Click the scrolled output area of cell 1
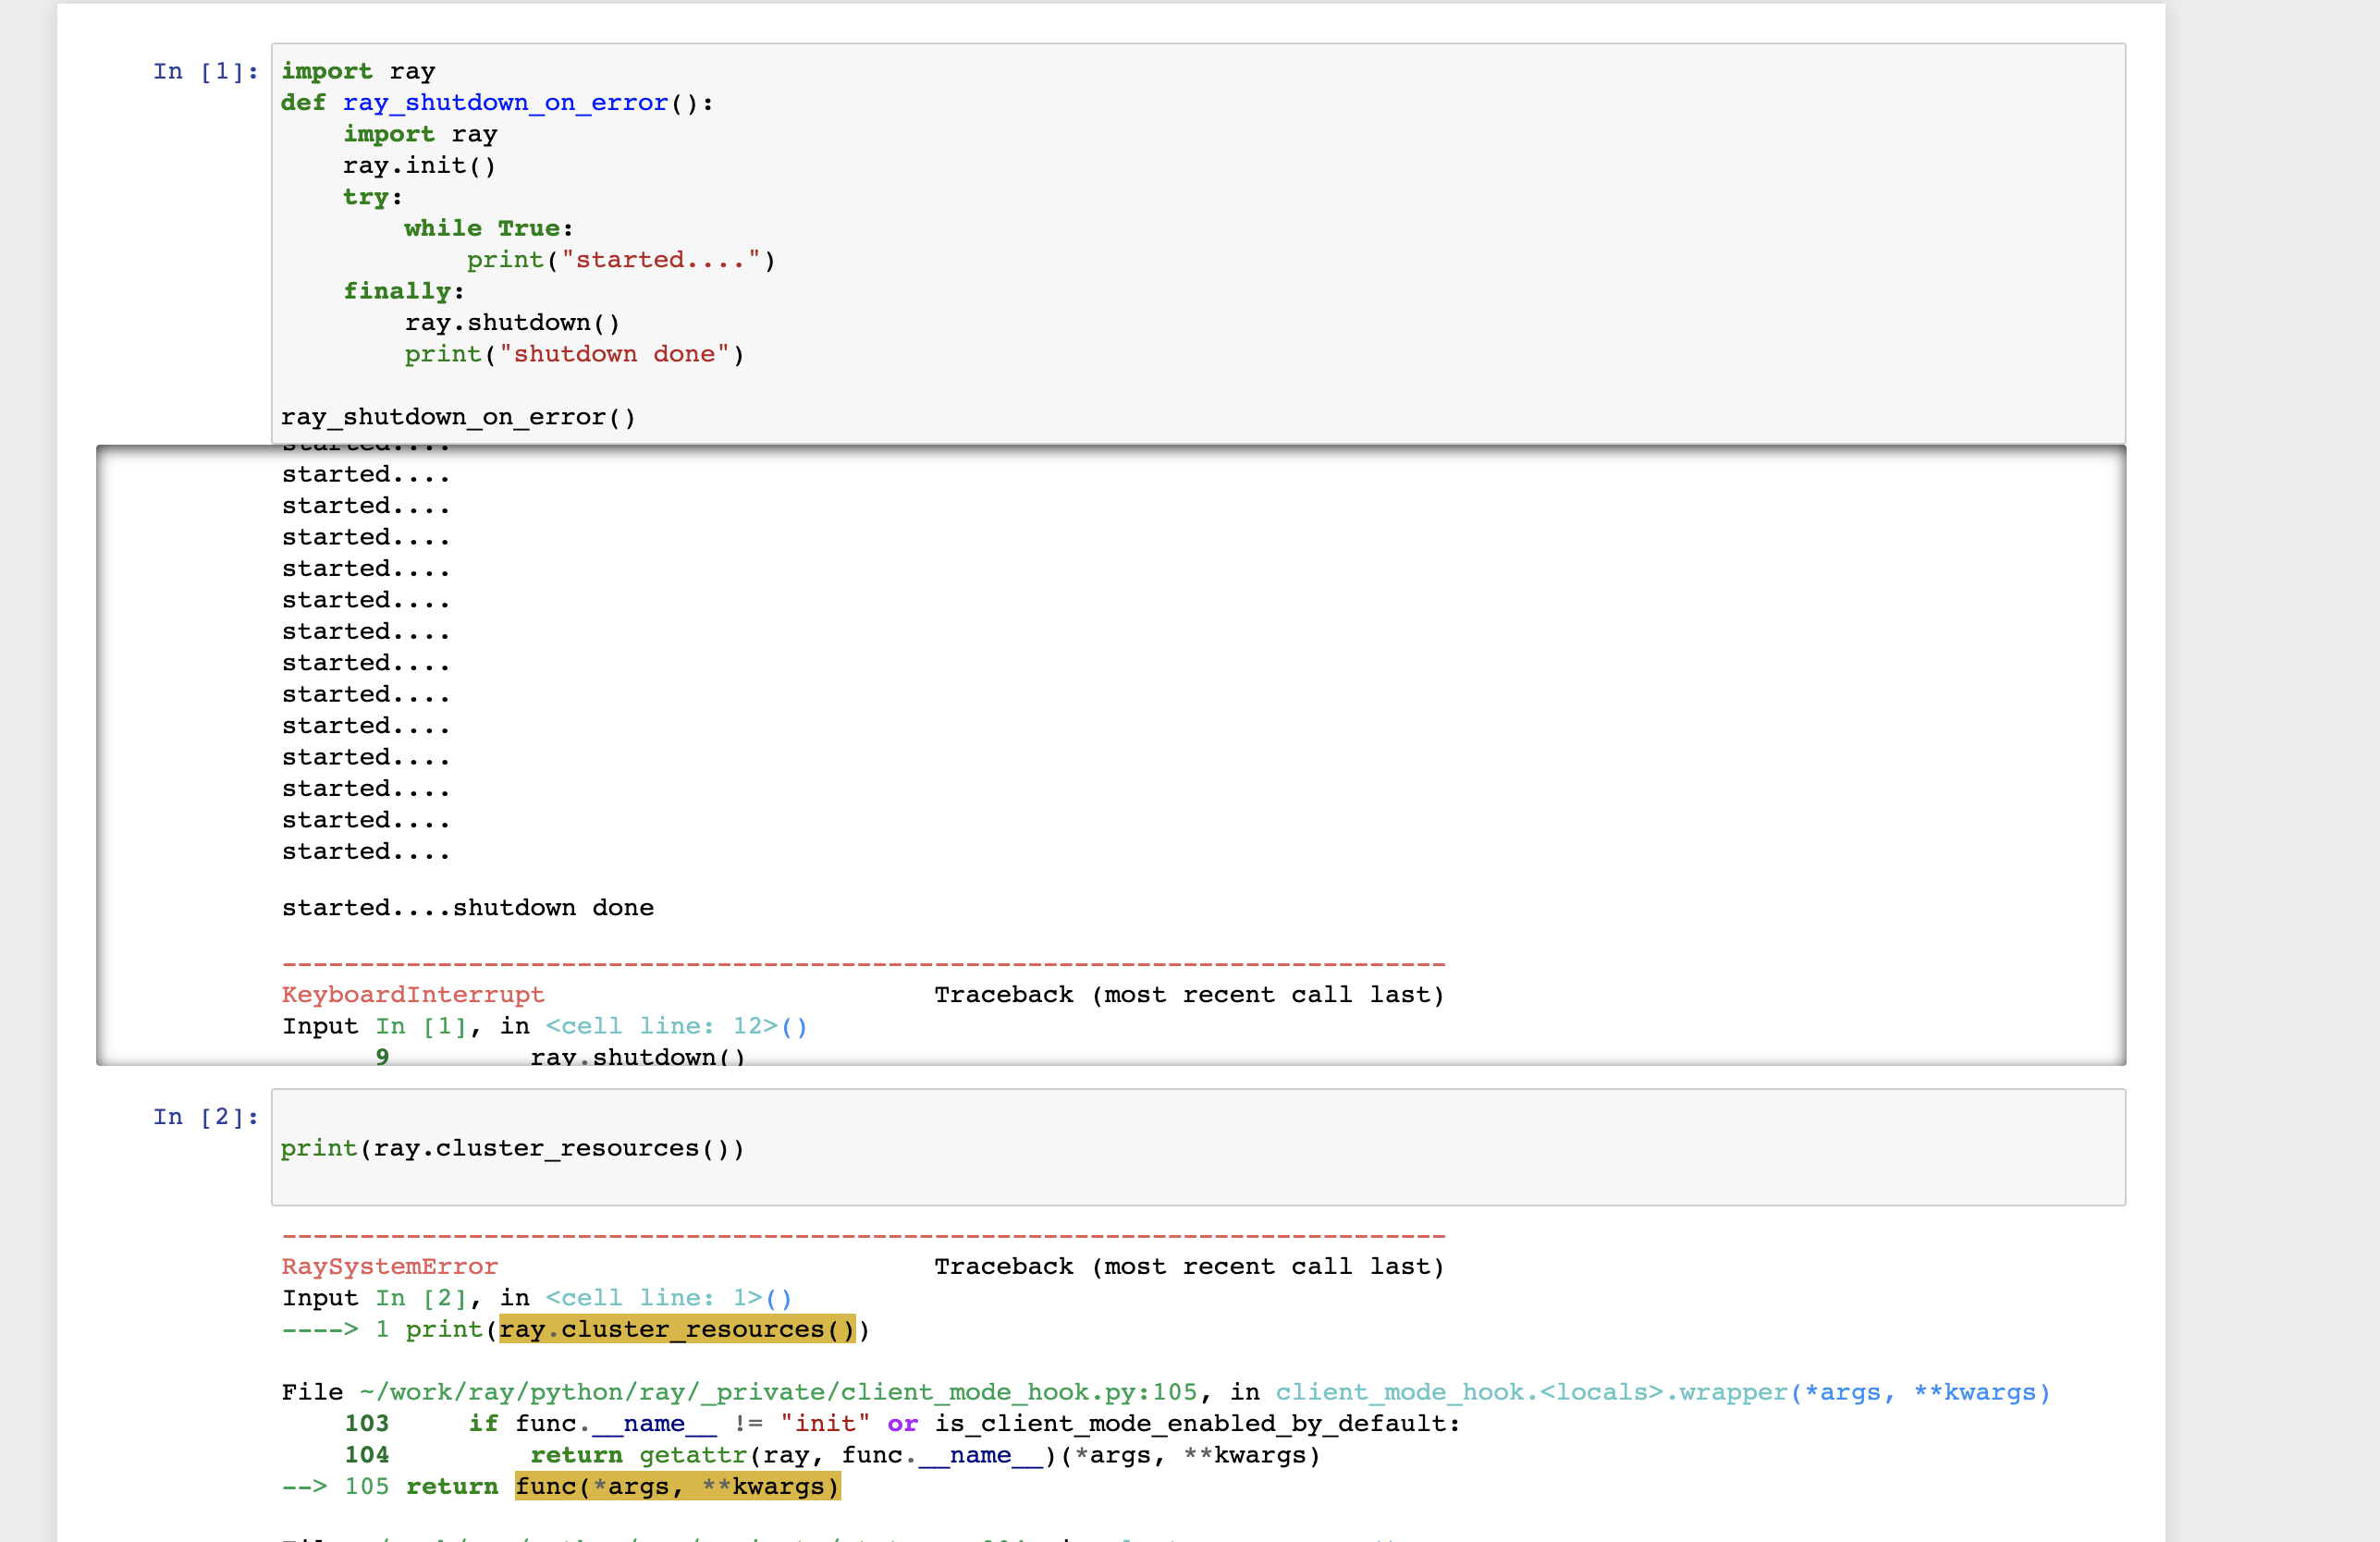Image resolution: width=2380 pixels, height=1542 pixels. coord(1111,755)
